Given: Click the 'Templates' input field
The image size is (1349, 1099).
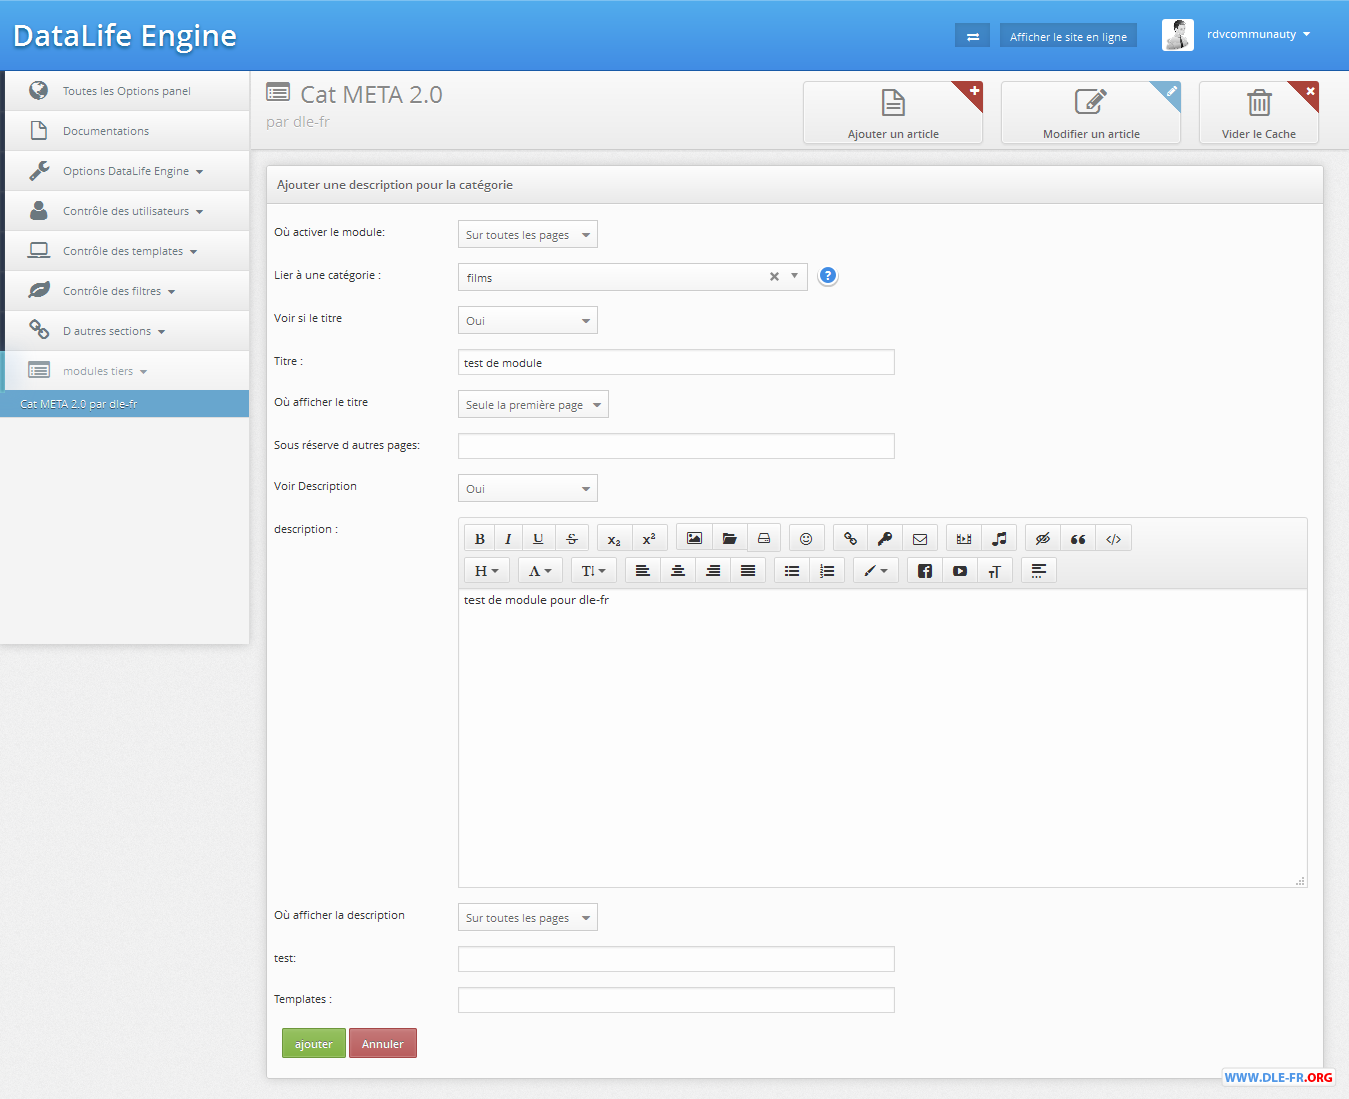Looking at the screenshot, I should click(676, 1000).
